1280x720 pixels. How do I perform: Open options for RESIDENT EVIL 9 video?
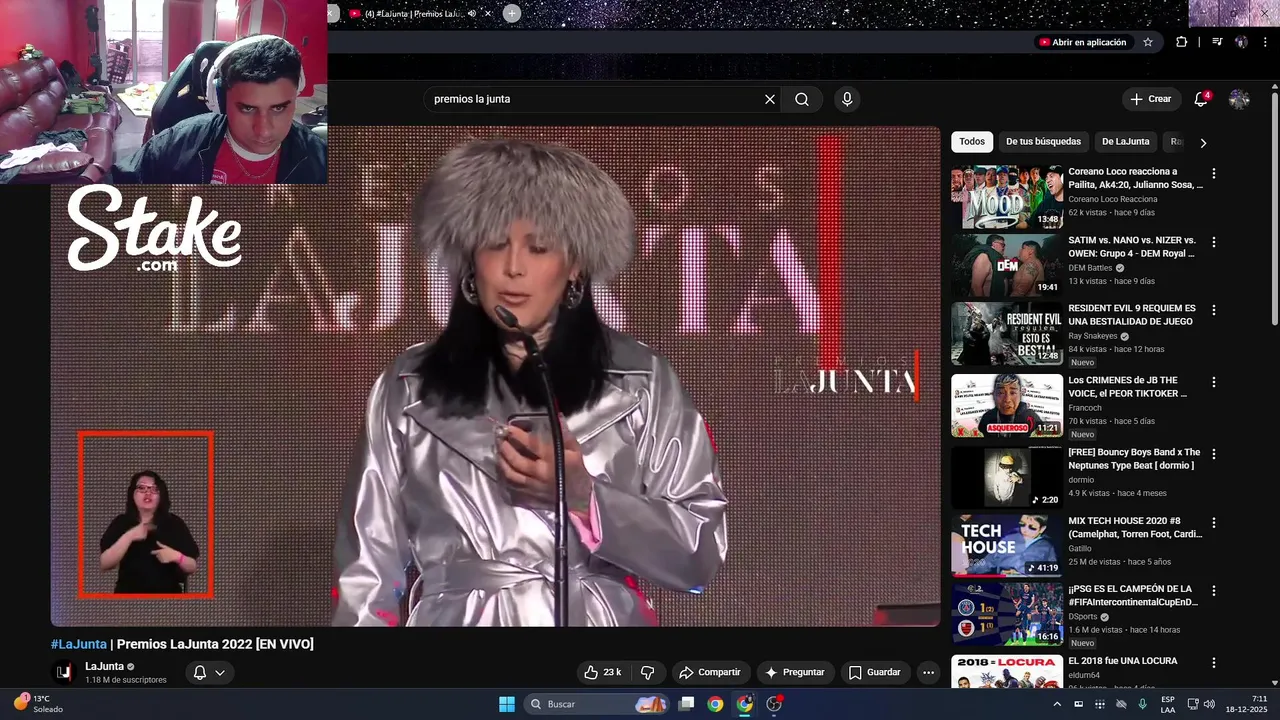coord(1214,310)
